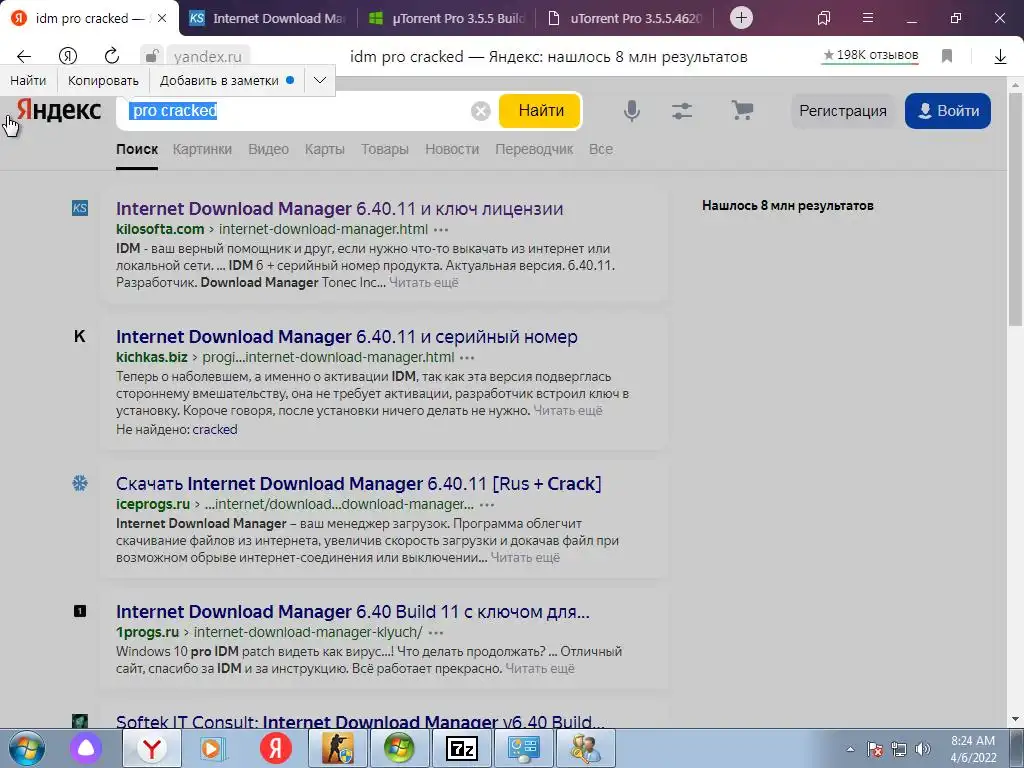Go back with the browser back arrow
Viewport: 1024px width, 768px height.
(x=24, y=57)
